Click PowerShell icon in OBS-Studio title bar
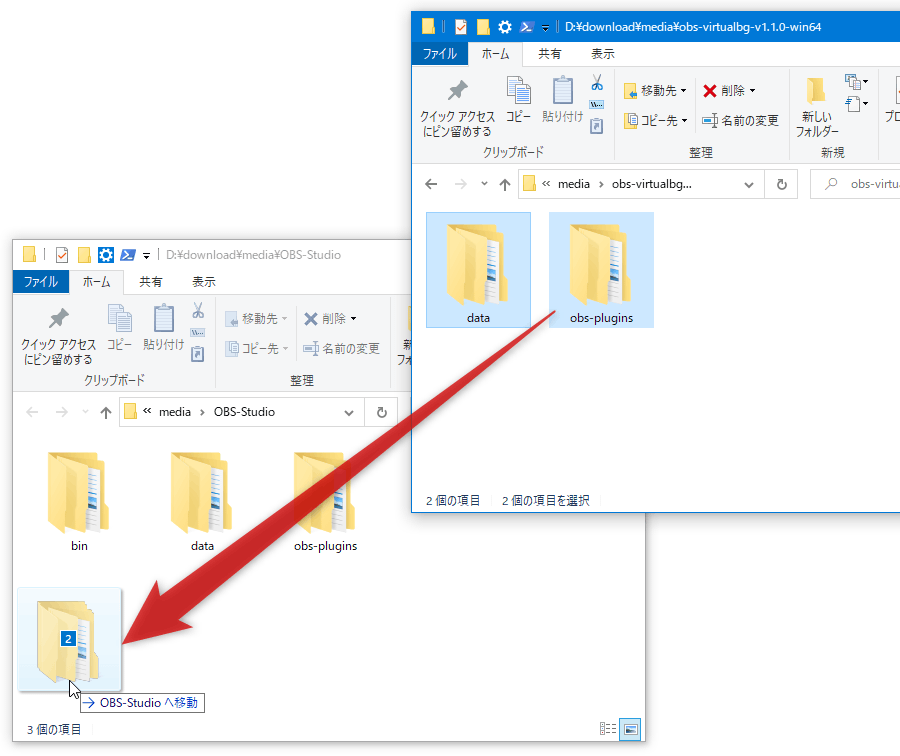This screenshot has height=756, width=900. [x=127, y=254]
